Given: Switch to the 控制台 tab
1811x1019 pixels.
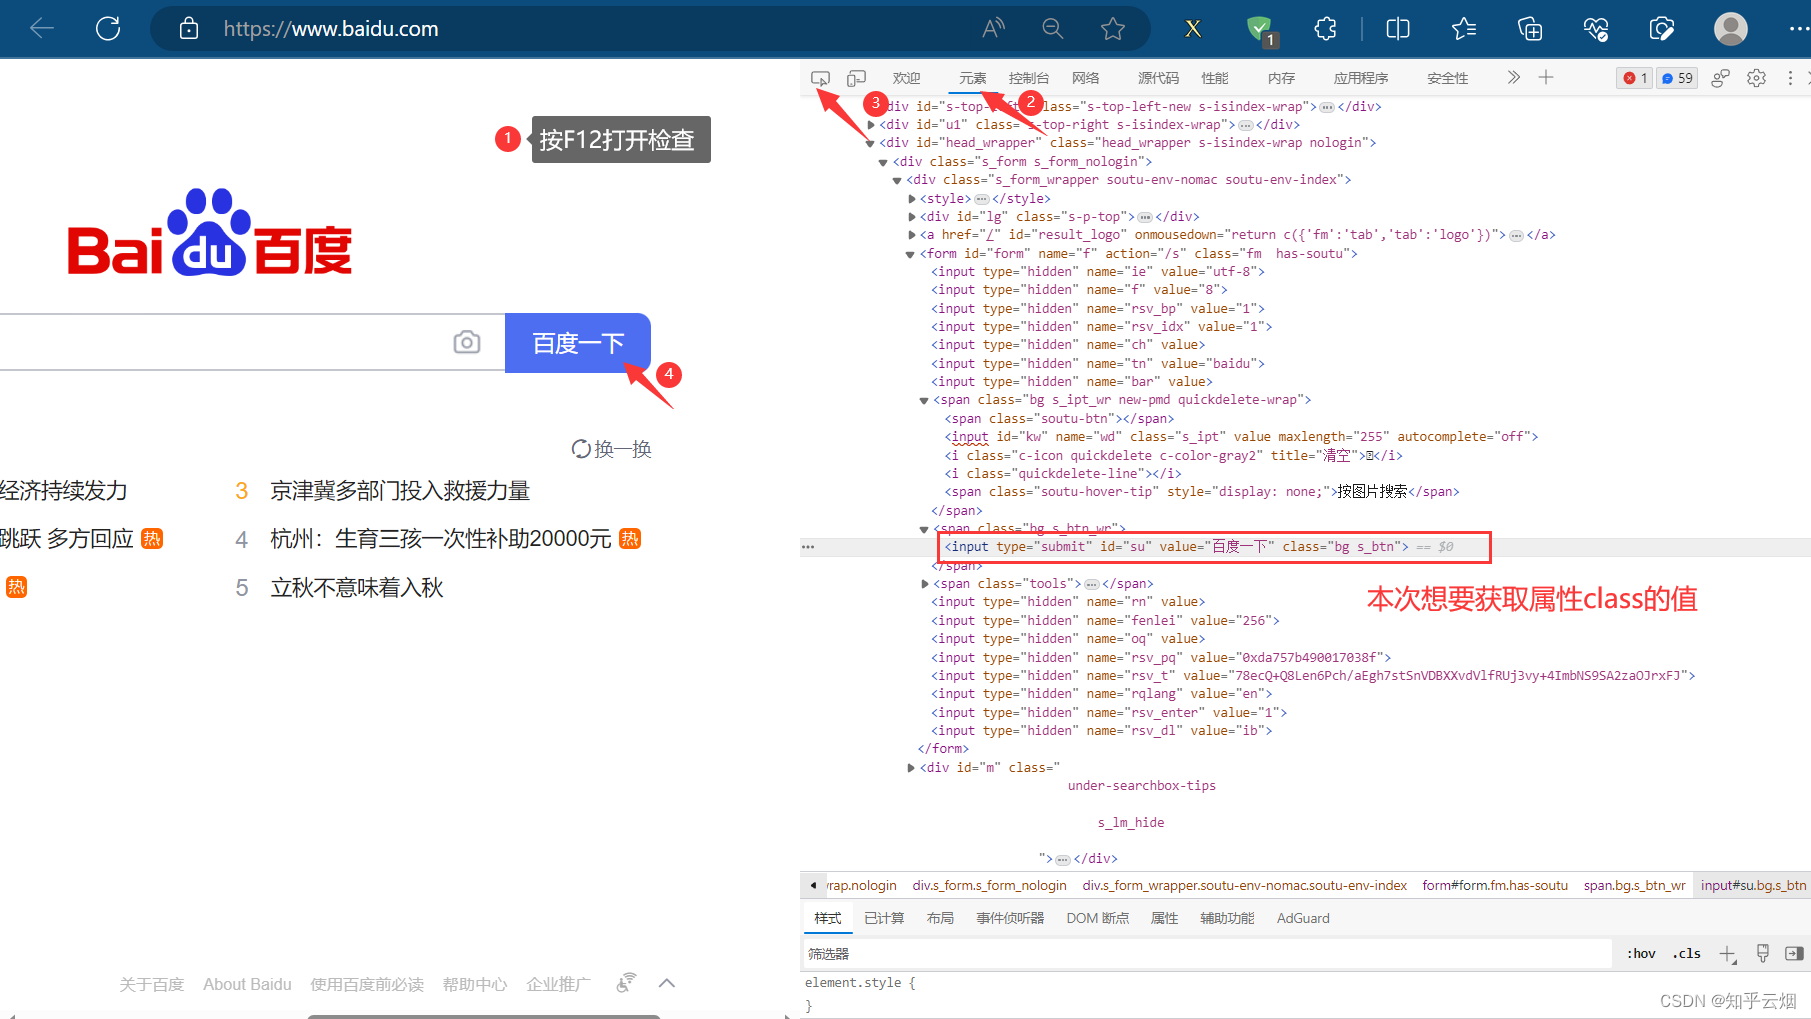Looking at the screenshot, I should (x=1028, y=78).
